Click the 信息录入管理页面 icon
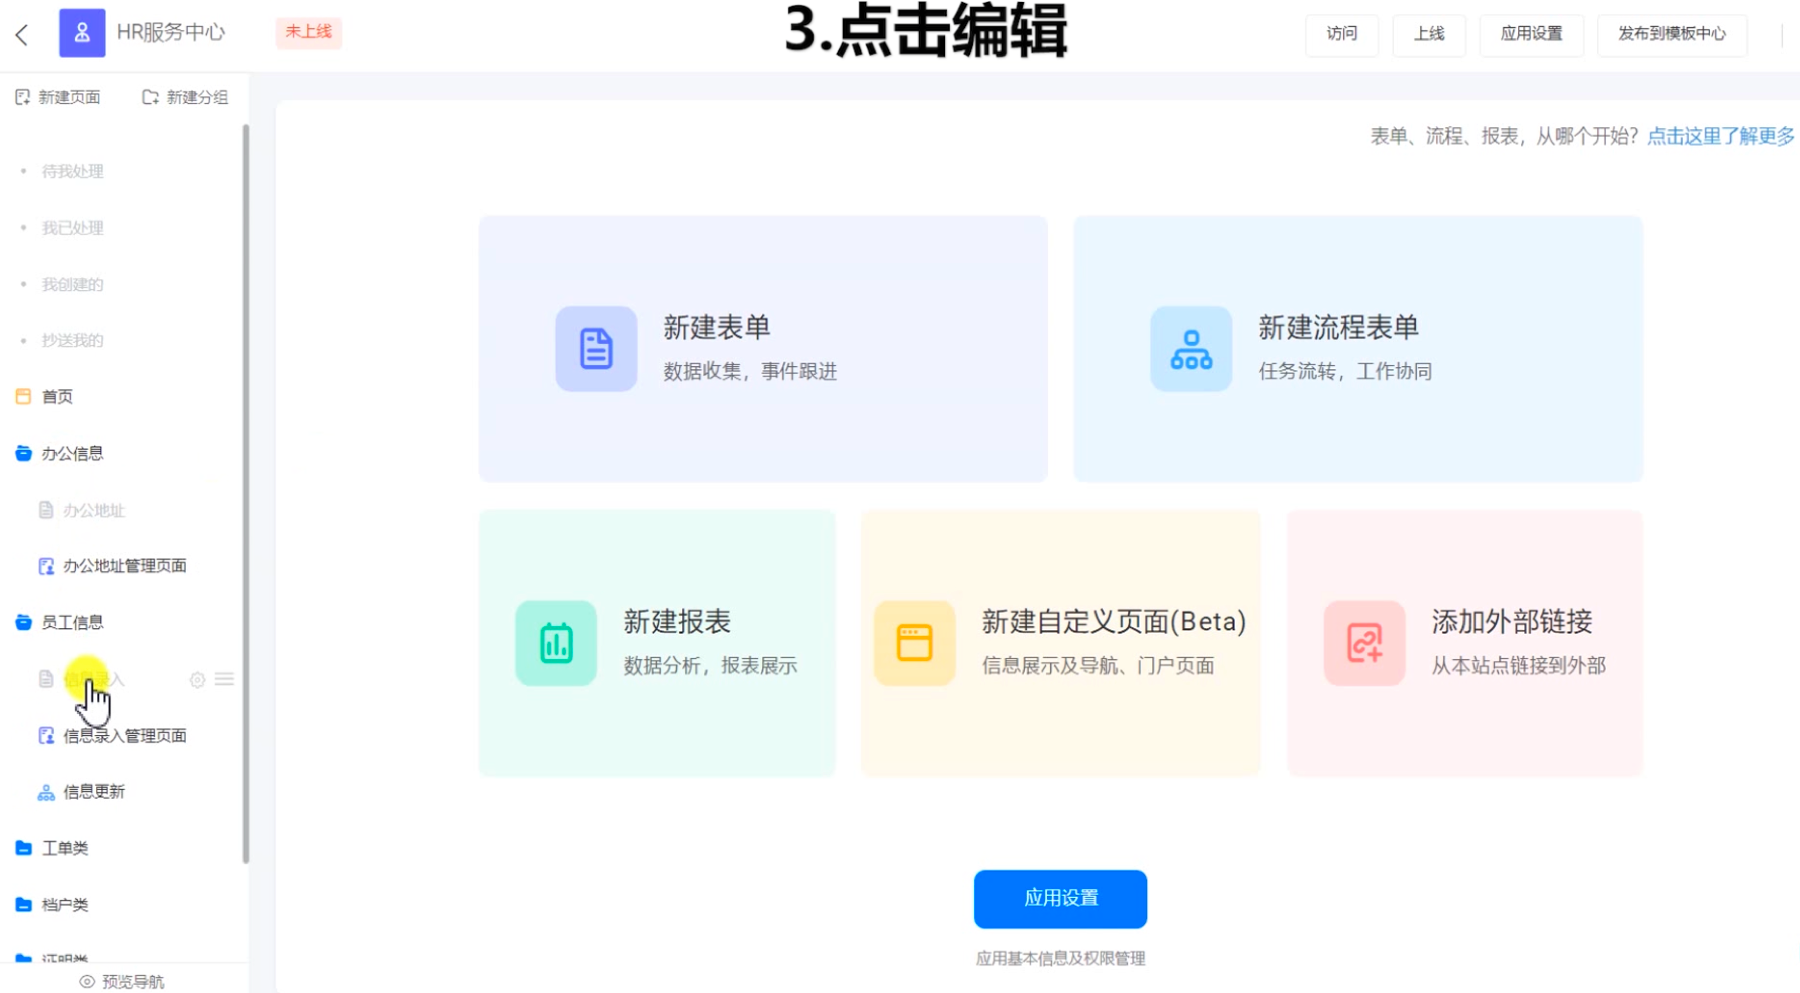The height and width of the screenshot is (993, 1800). pos(46,736)
